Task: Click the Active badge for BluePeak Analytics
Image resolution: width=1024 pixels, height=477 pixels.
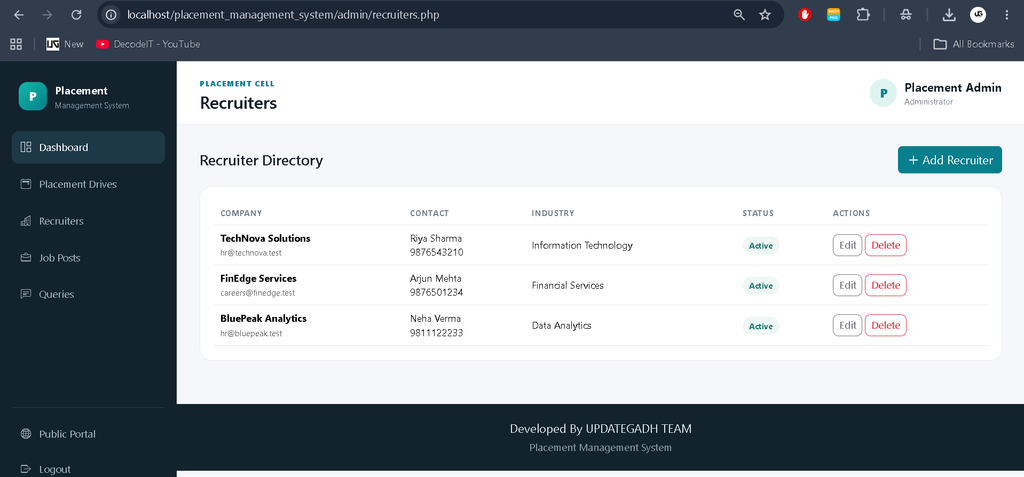Action: (761, 326)
